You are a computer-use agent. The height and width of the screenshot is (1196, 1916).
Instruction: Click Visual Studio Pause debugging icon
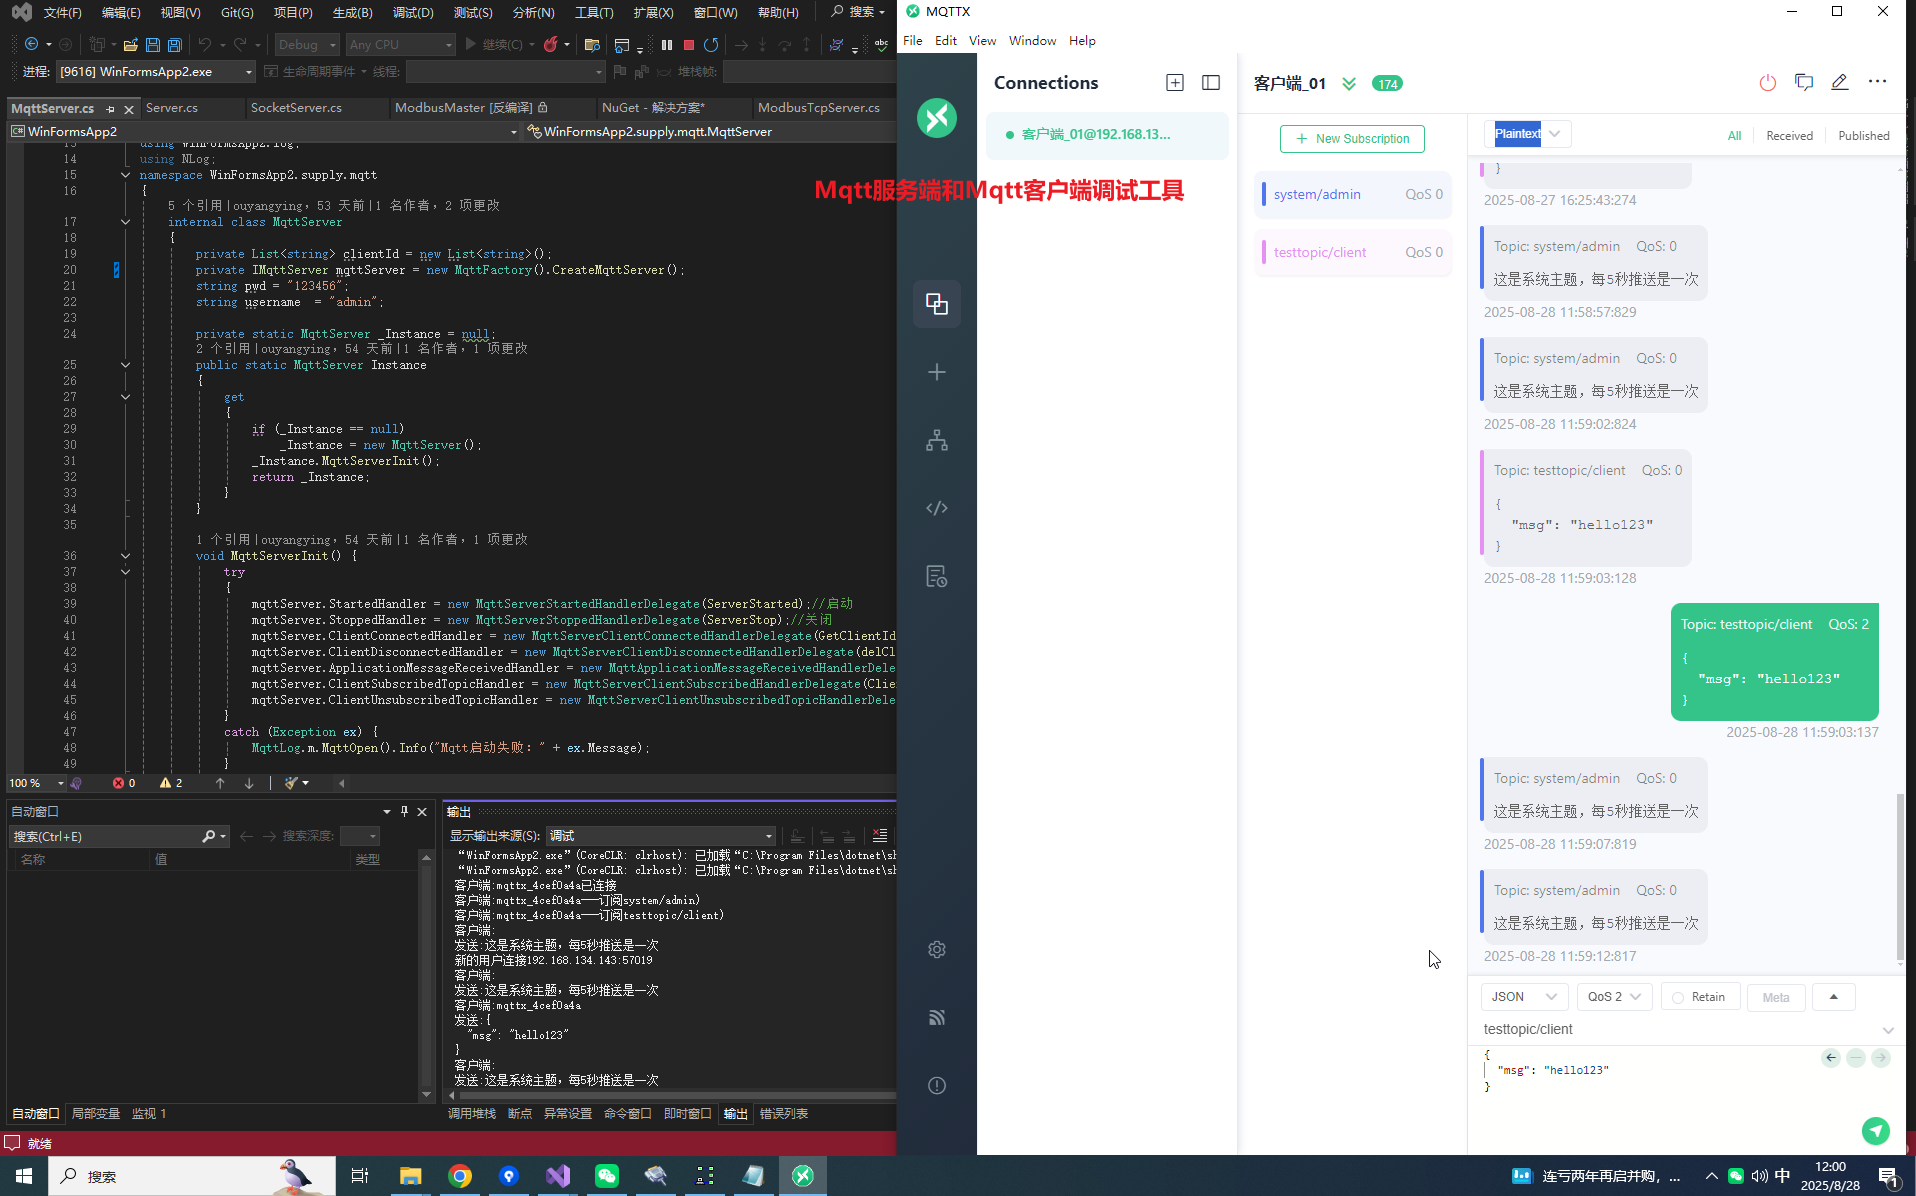pyautogui.click(x=667, y=45)
